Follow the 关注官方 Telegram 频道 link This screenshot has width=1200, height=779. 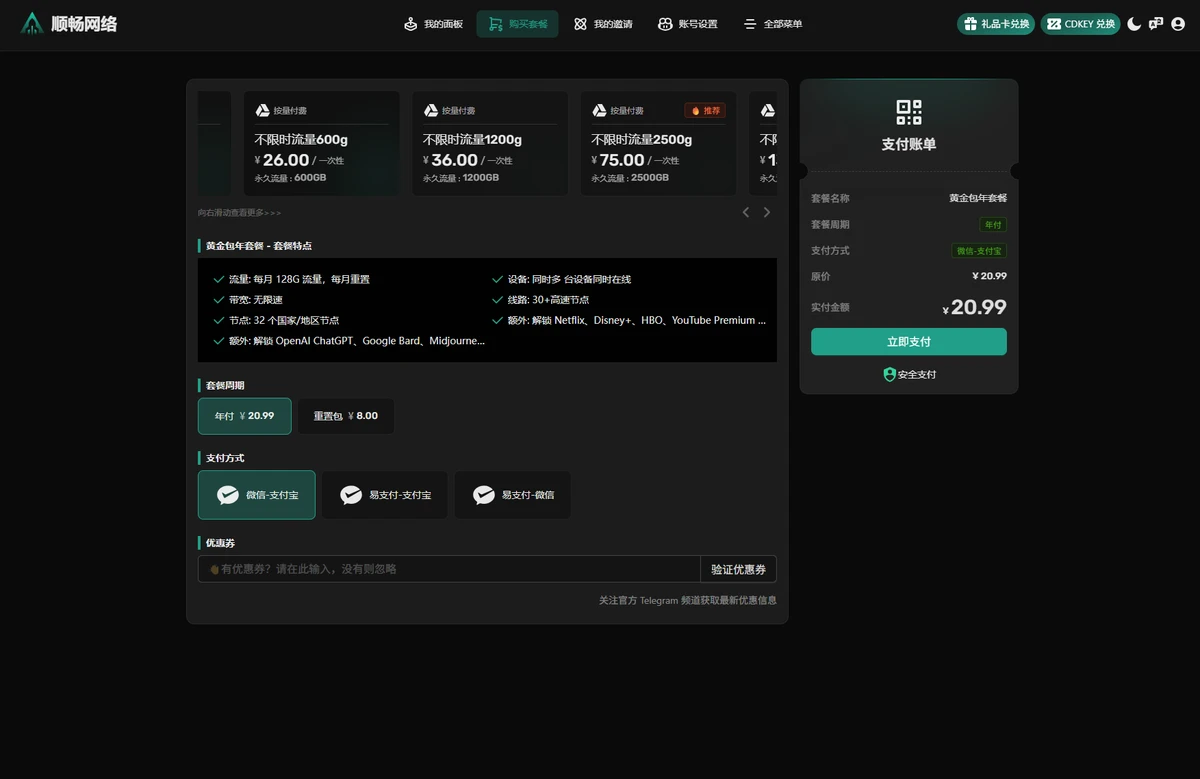[688, 600]
